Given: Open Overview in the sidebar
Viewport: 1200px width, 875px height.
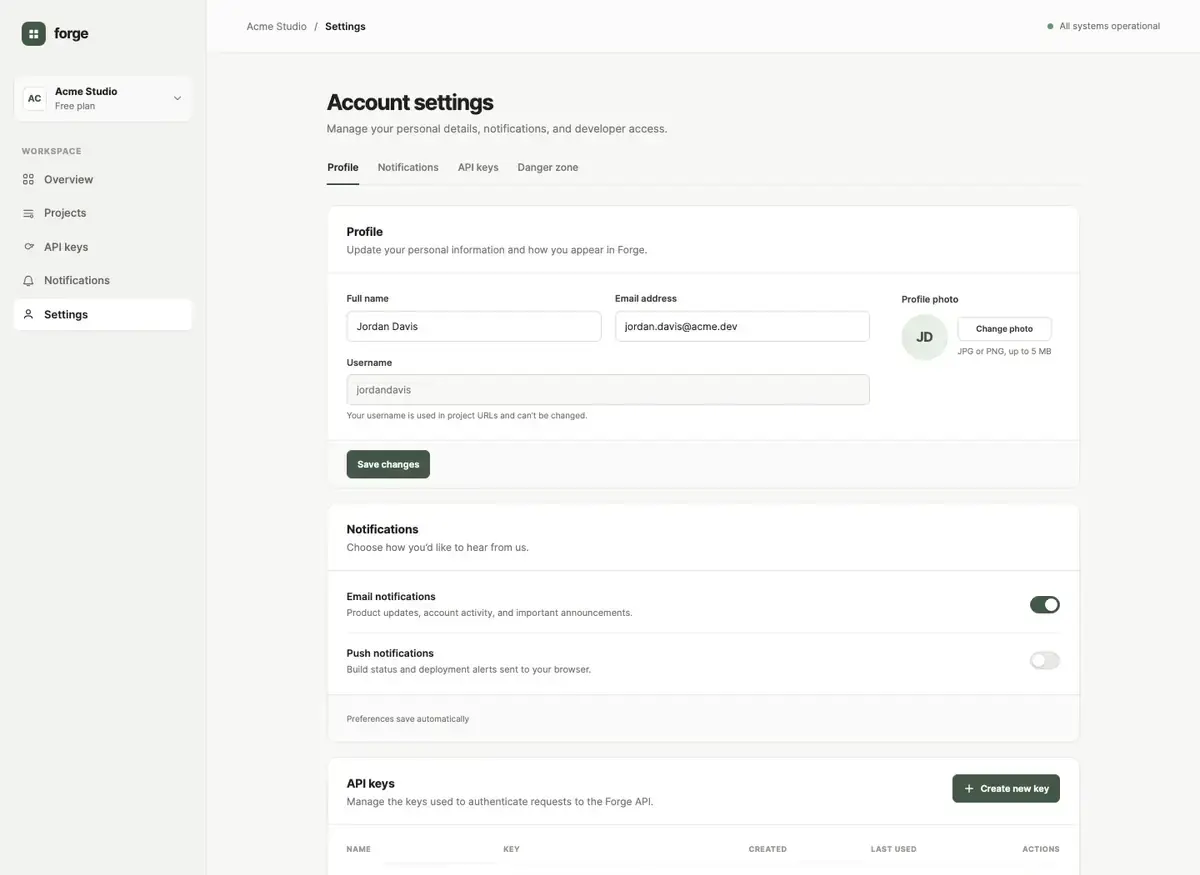Looking at the screenshot, I should pos(103,179).
